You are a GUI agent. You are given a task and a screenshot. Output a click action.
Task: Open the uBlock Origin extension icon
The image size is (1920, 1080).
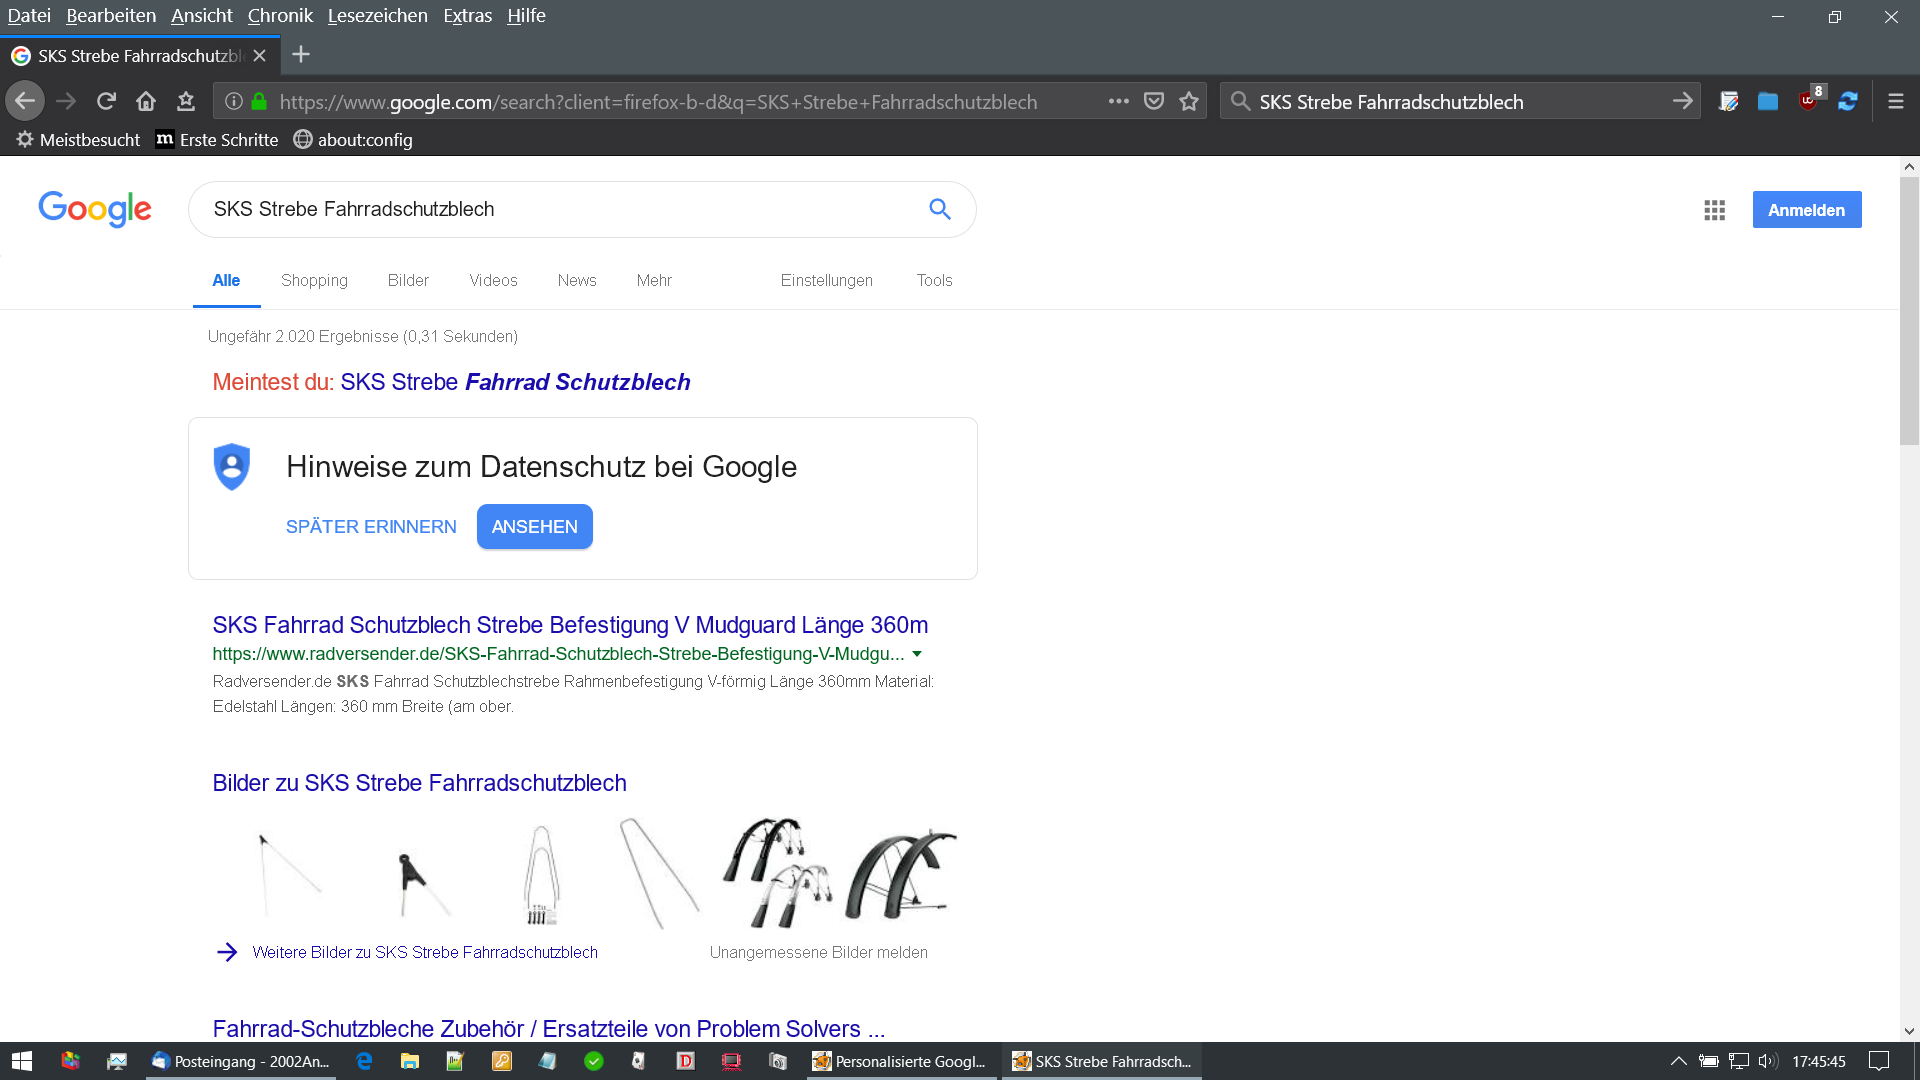click(1808, 101)
